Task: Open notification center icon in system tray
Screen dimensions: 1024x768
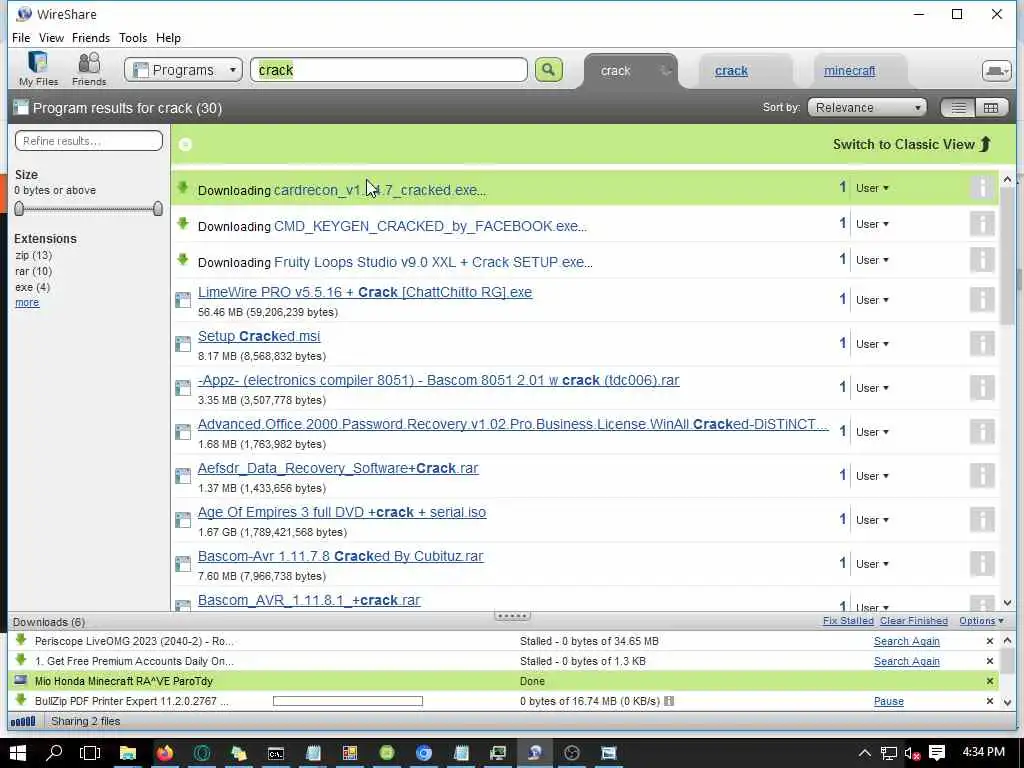Action: click(937, 753)
